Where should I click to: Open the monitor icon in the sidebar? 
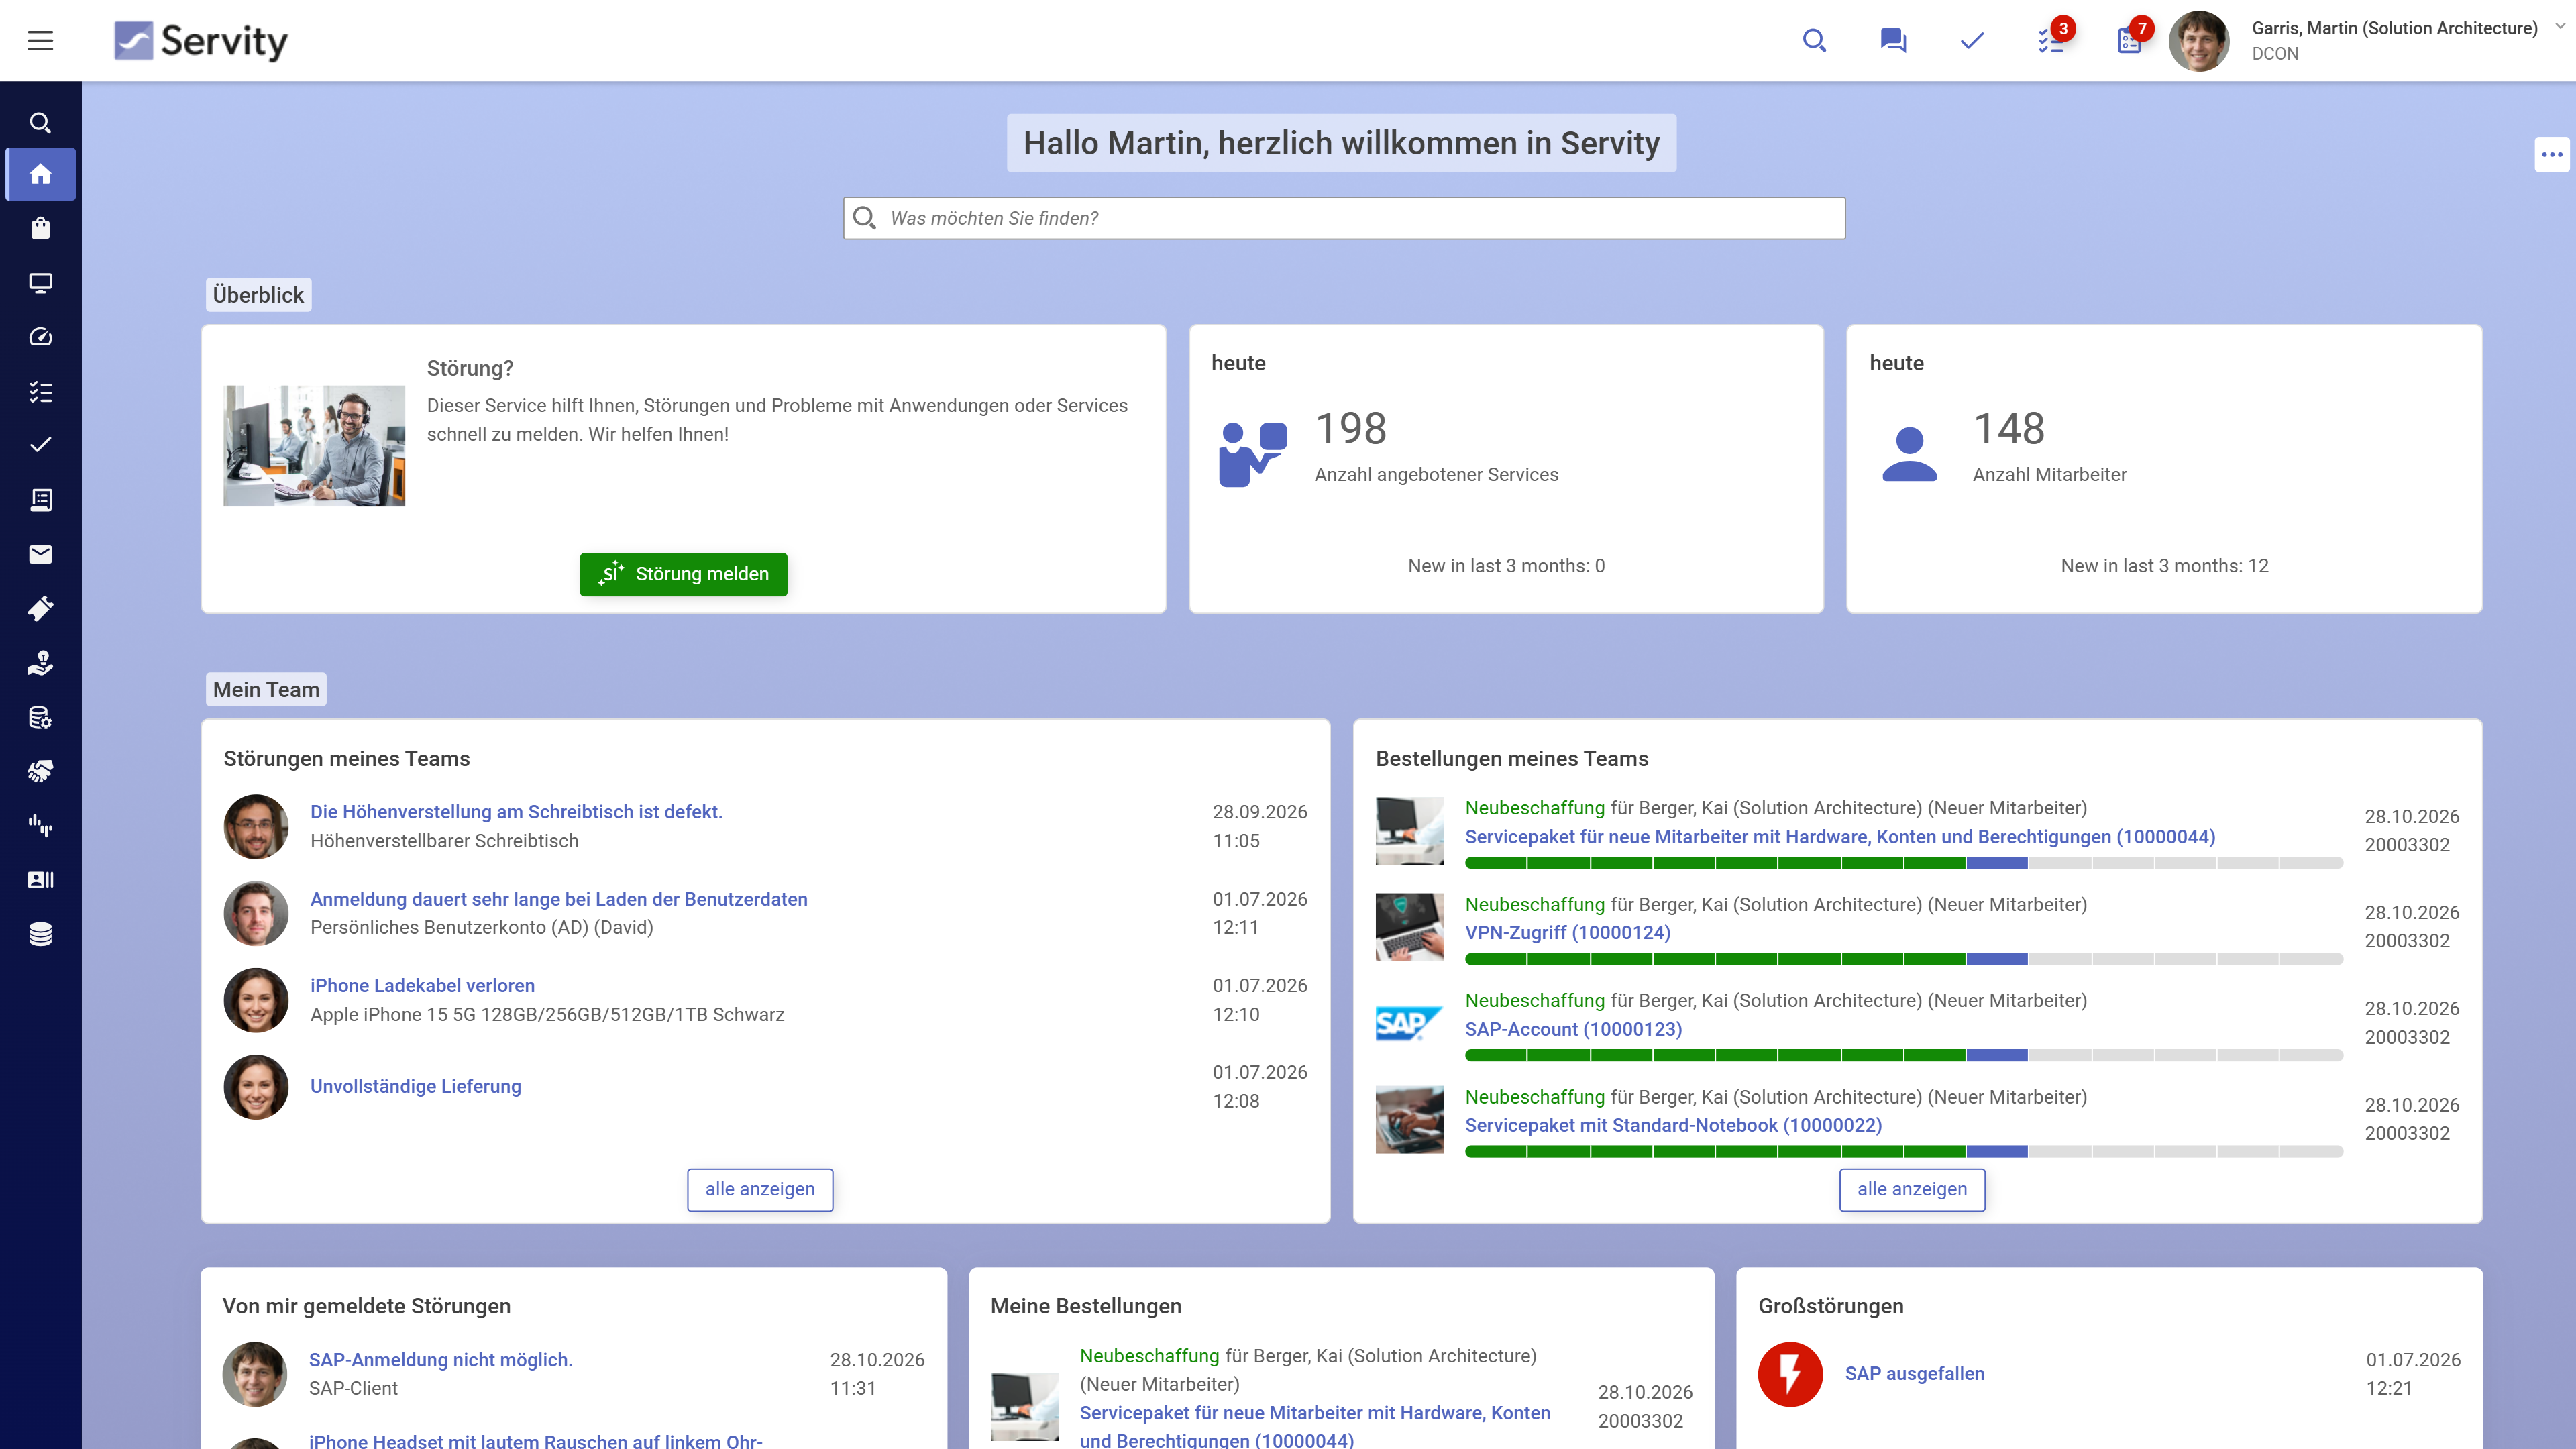click(40, 283)
